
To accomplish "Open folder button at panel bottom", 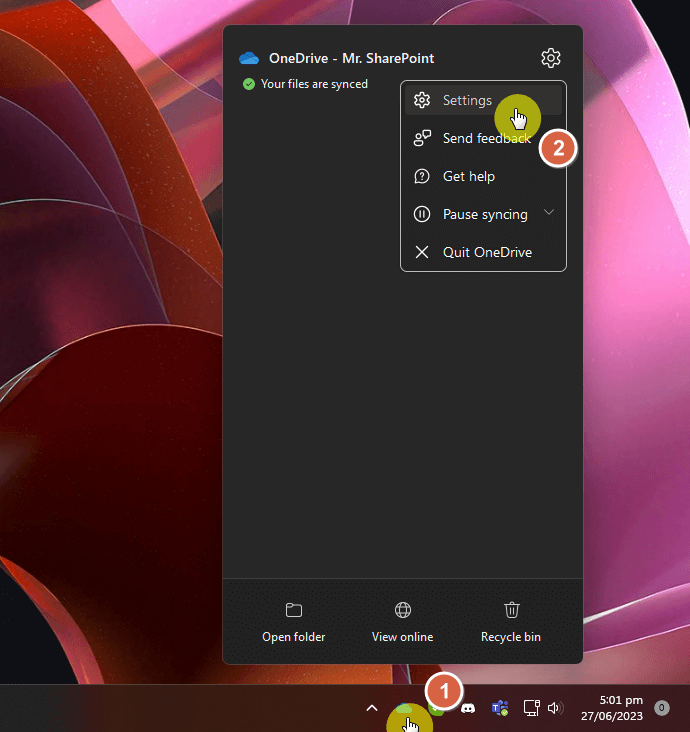I will 294,623.
